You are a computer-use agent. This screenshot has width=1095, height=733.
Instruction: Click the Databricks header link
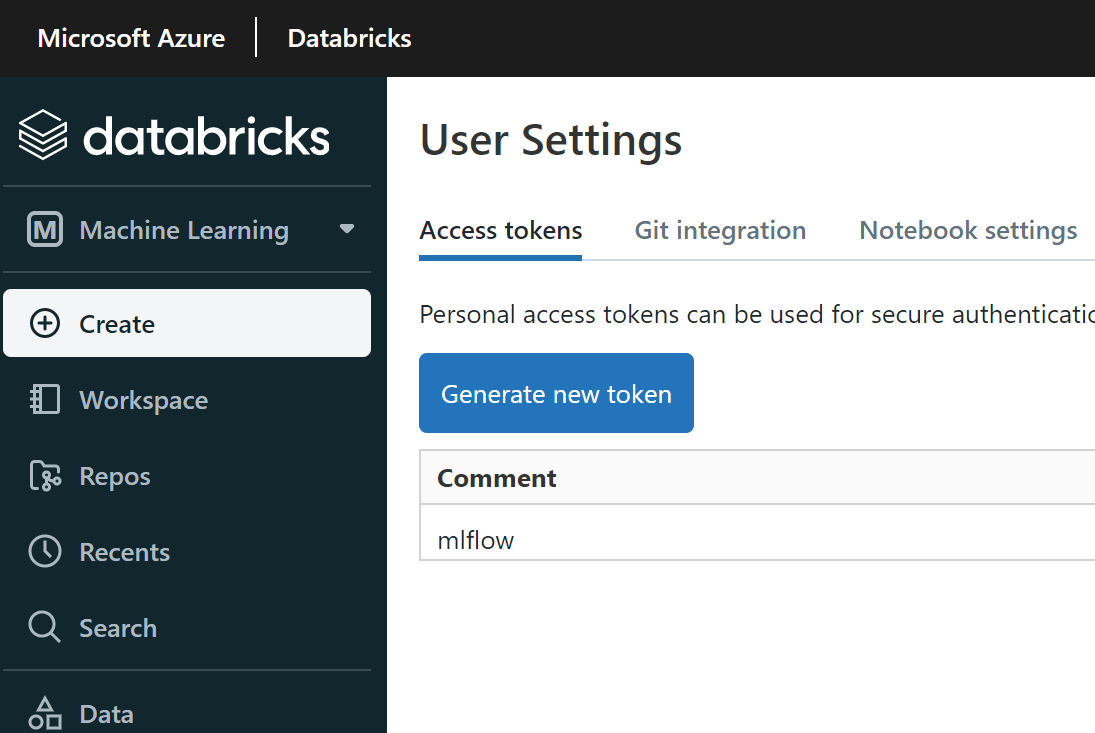[x=349, y=38]
